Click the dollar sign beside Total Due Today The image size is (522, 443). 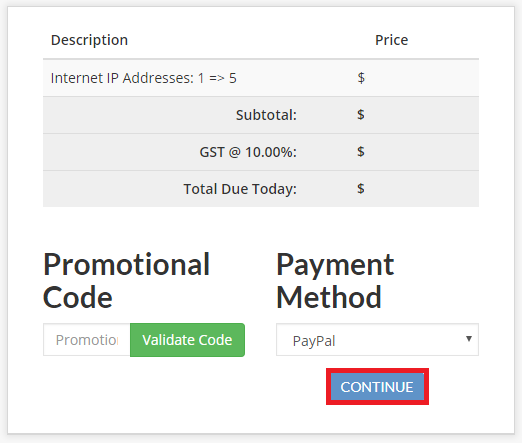click(361, 189)
